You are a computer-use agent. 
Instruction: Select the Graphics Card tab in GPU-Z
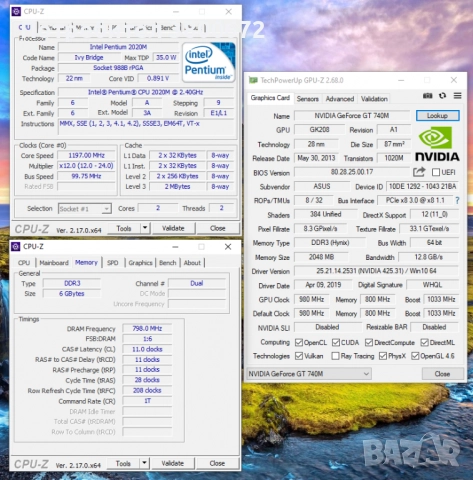point(270,98)
